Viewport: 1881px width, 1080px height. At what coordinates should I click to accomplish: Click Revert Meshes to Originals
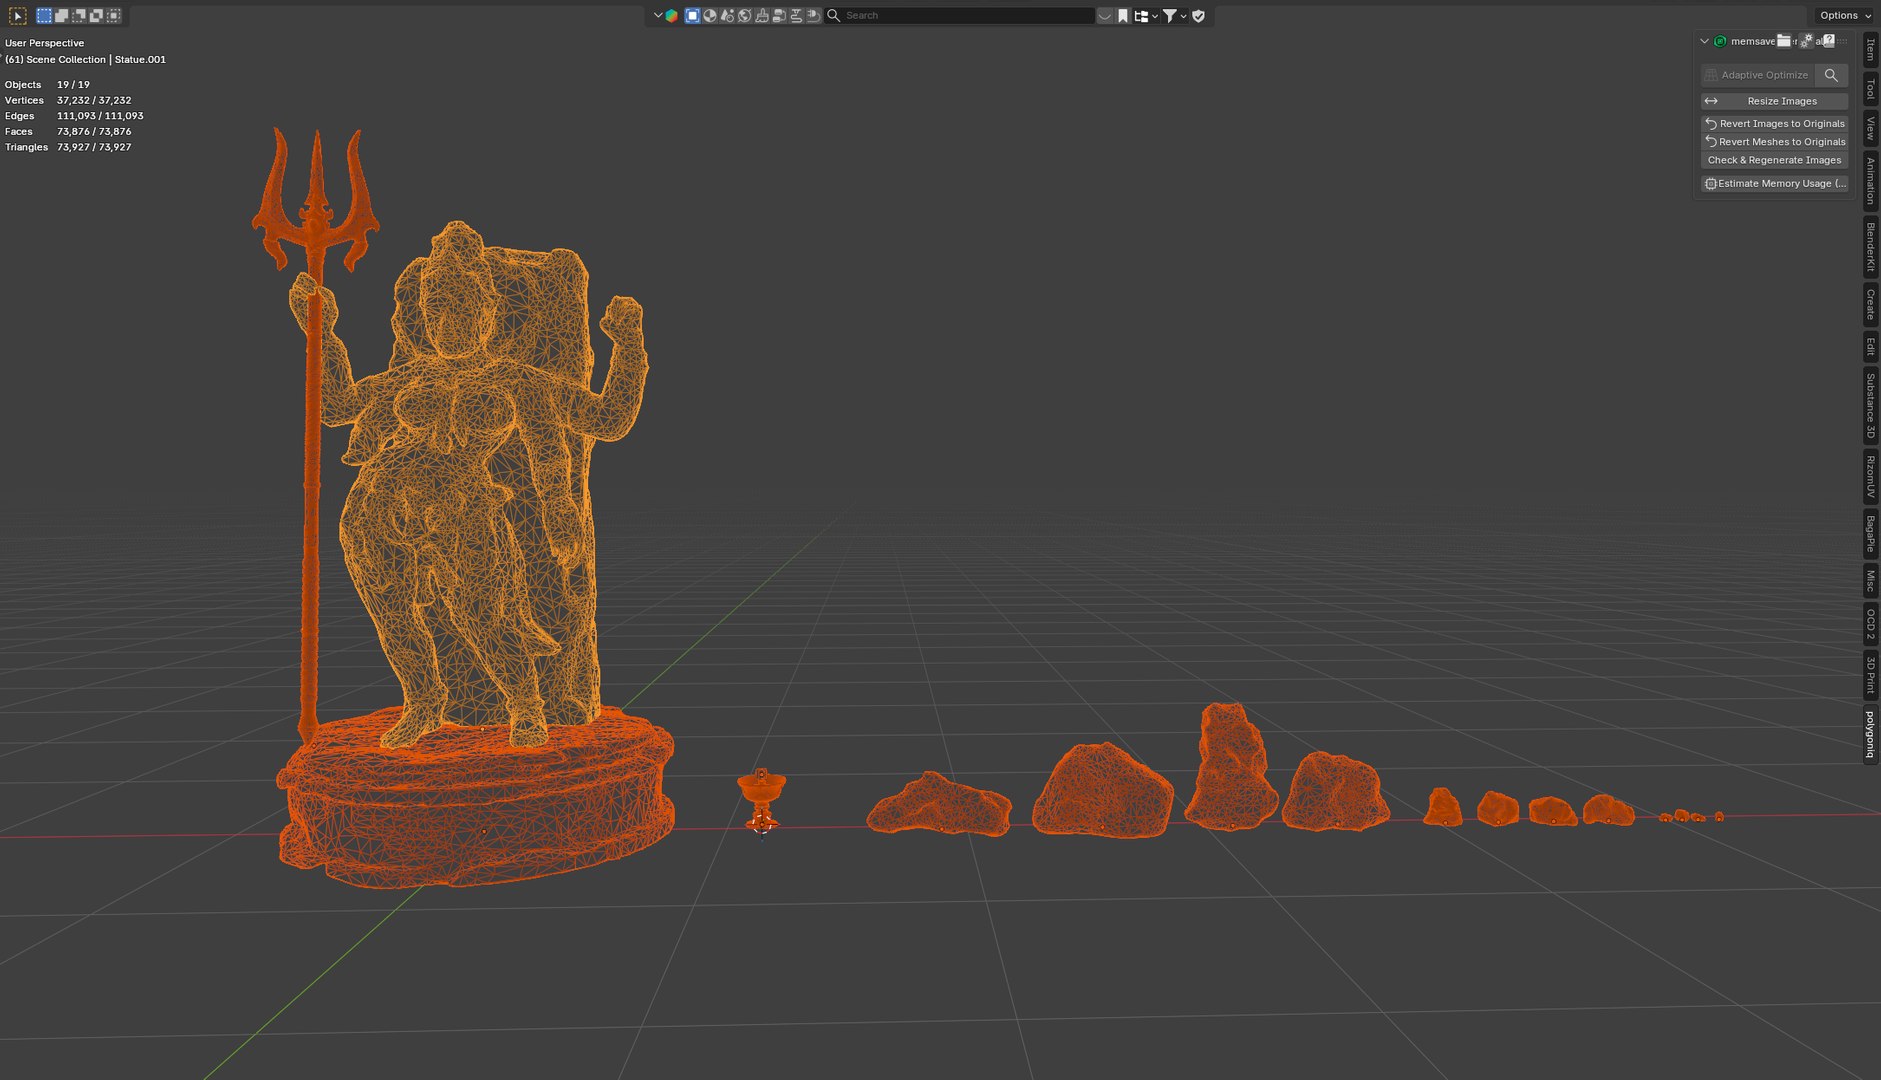[x=1774, y=142]
